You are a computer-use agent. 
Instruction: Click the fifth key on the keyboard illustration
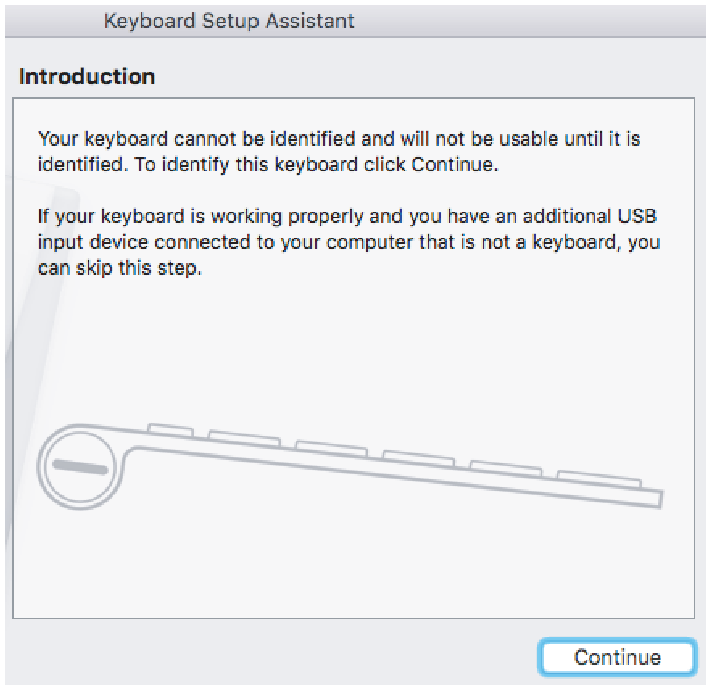point(504,465)
